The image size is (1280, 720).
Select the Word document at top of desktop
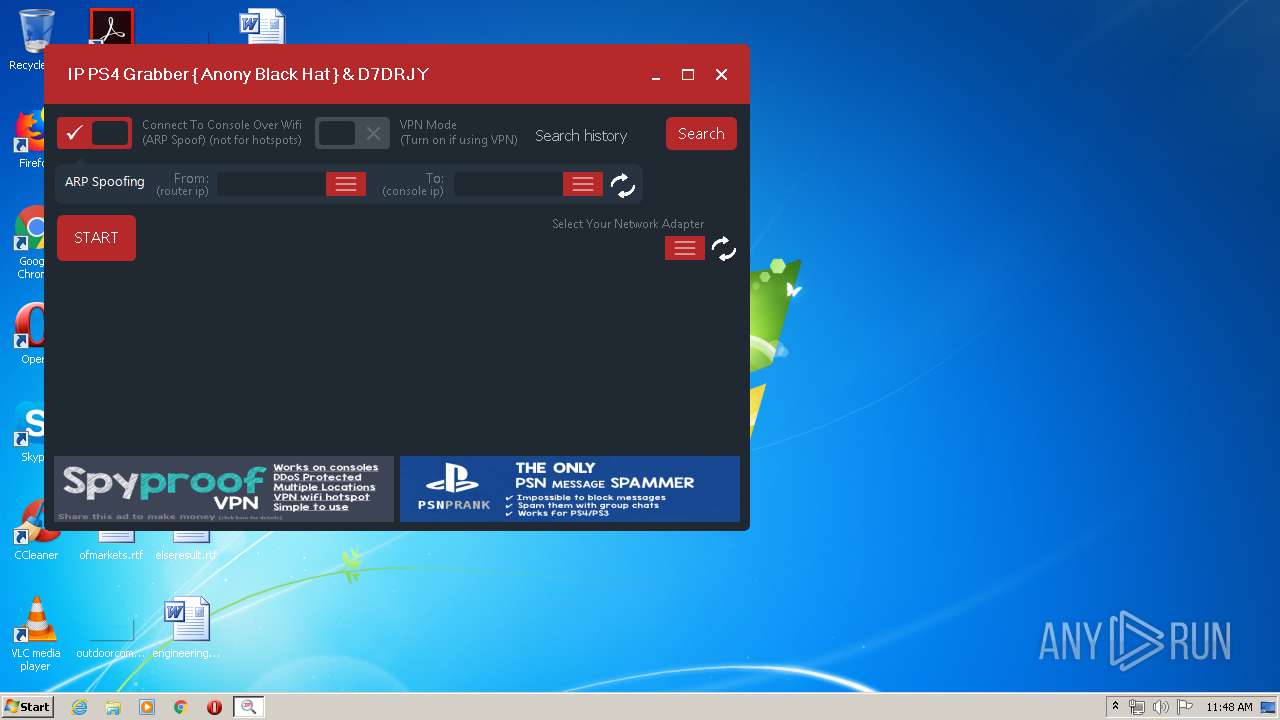click(x=262, y=26)
